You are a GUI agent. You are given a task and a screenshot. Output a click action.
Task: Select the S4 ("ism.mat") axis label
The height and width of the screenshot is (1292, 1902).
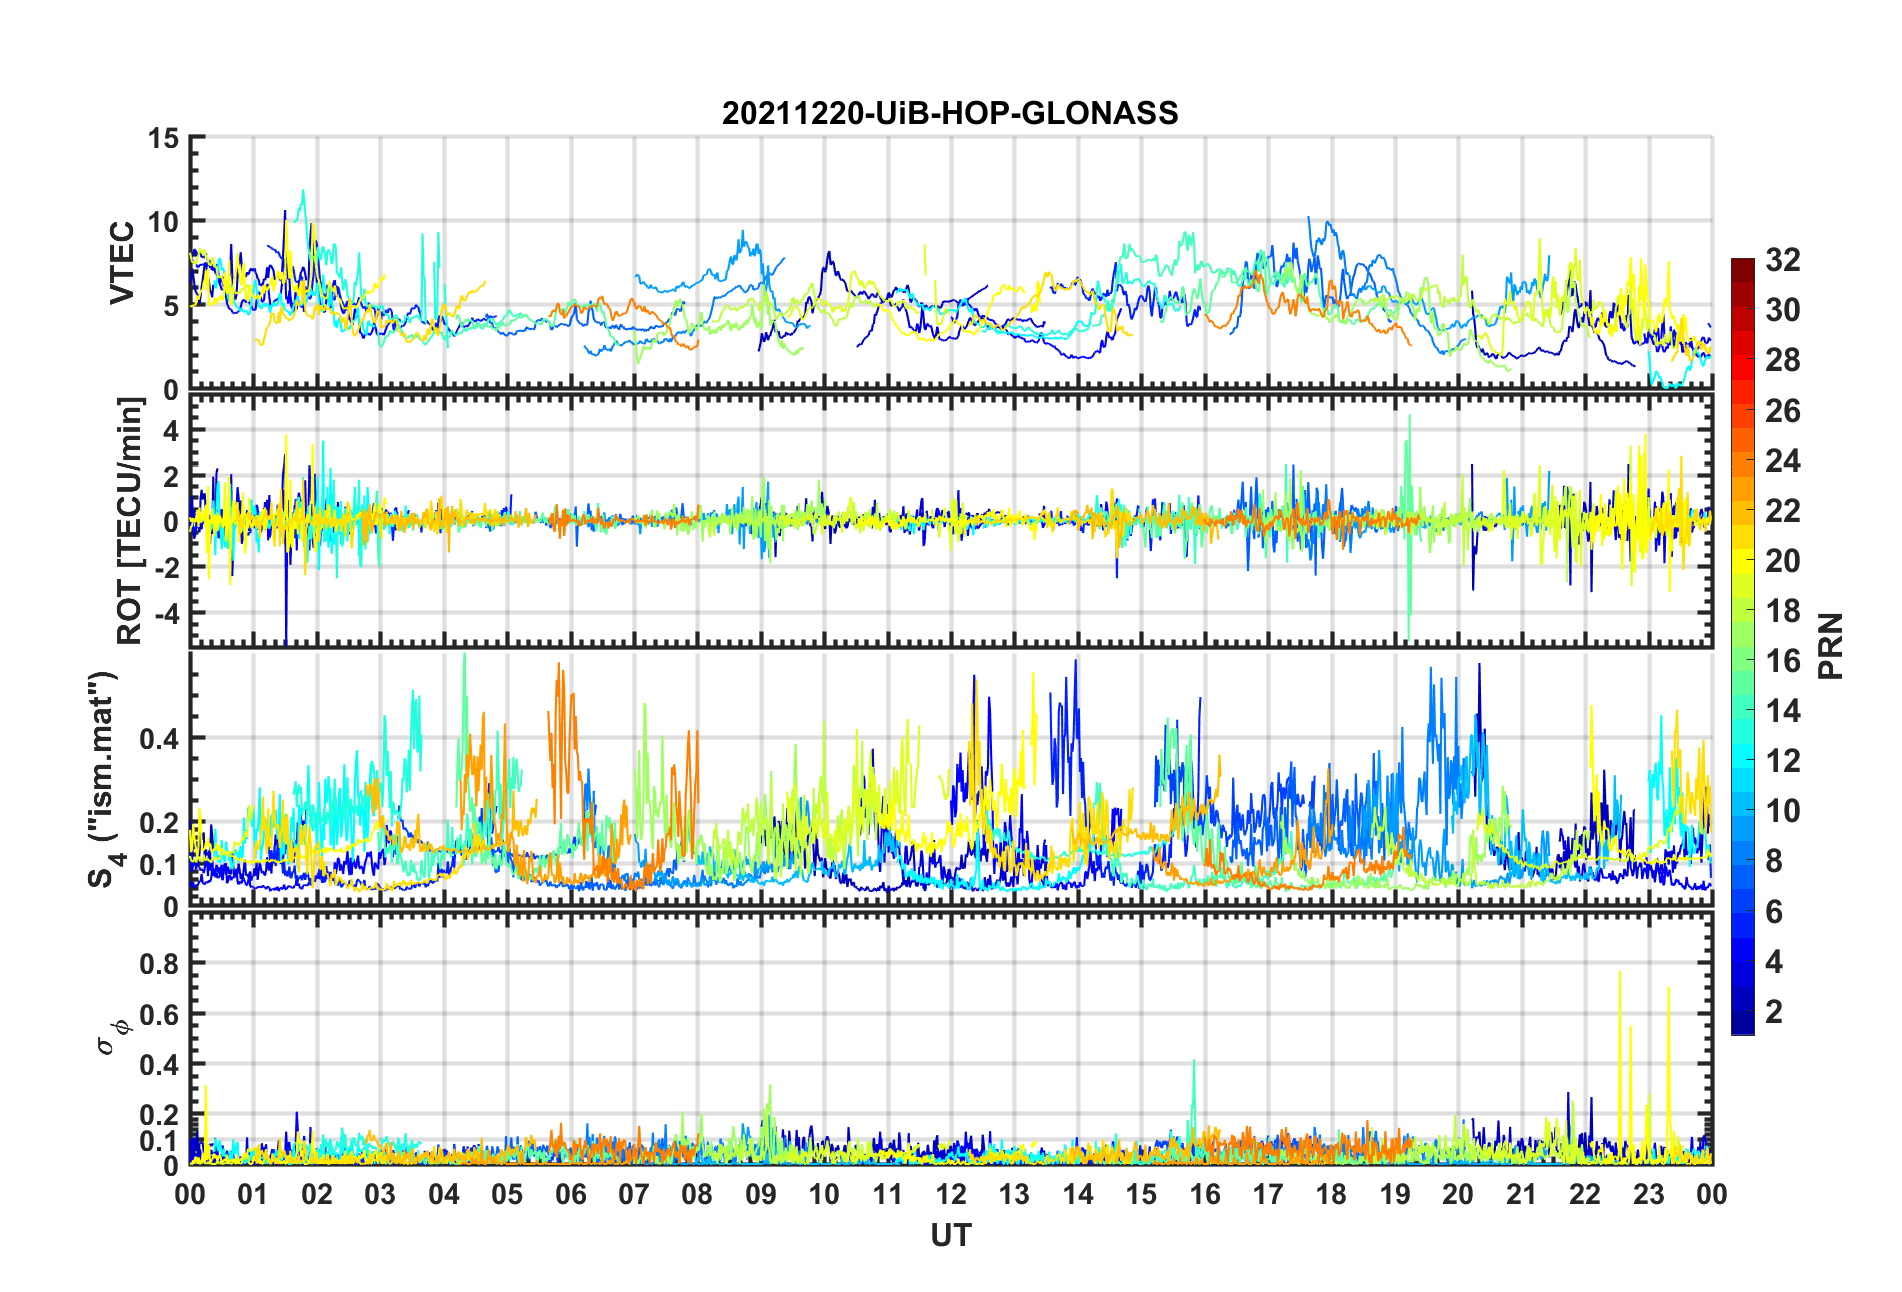[x=105, y=779]
